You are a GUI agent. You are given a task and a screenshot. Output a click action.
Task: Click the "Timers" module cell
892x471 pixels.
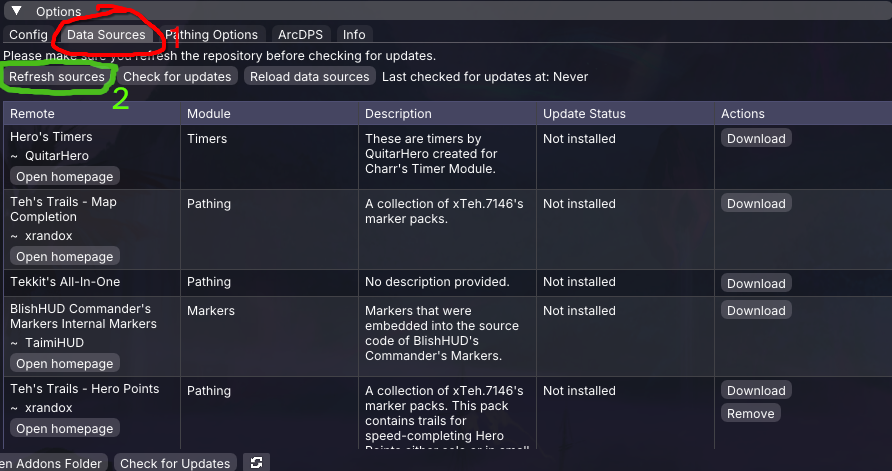pyautogui.click(x=207, y=138)
